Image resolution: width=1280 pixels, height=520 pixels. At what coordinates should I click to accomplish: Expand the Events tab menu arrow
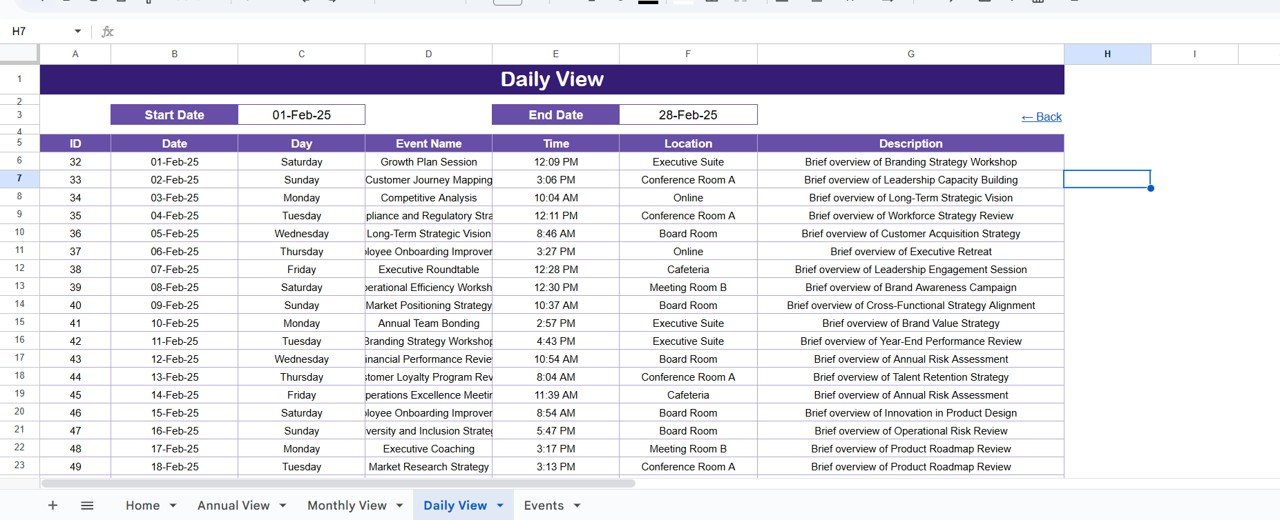coord(577,506)
